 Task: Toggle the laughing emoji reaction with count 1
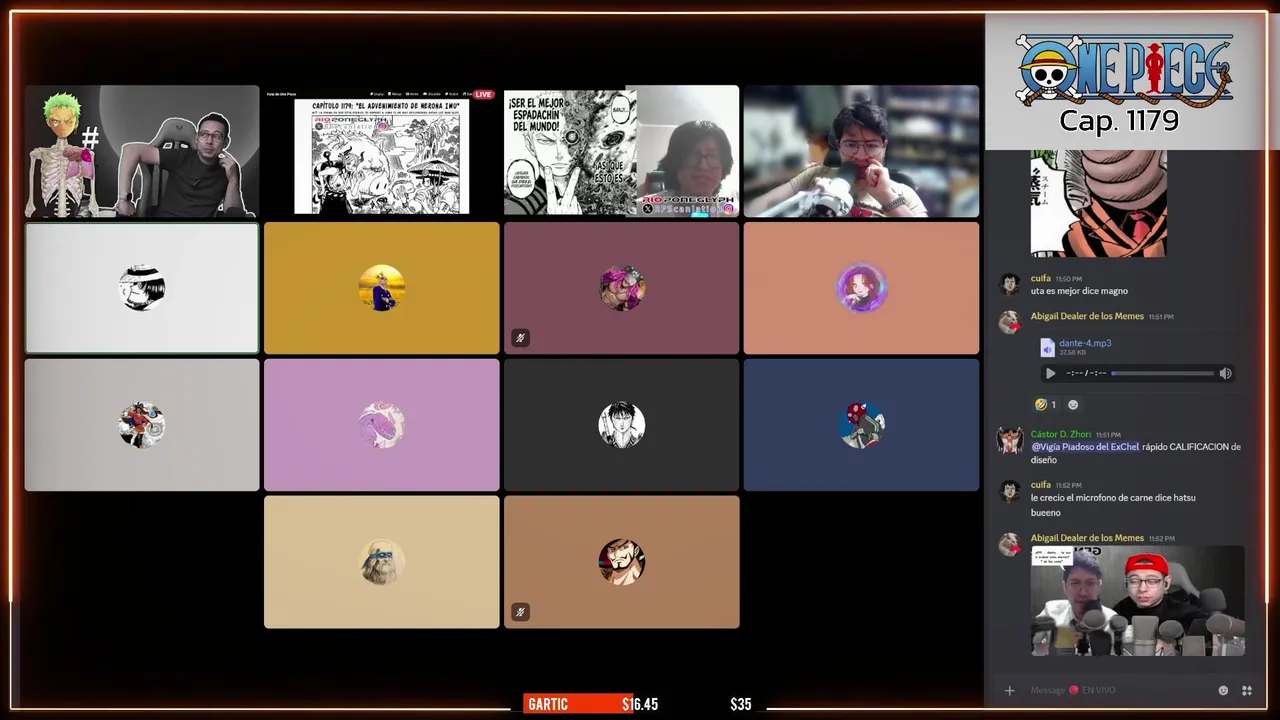[x=1046, y=405]
